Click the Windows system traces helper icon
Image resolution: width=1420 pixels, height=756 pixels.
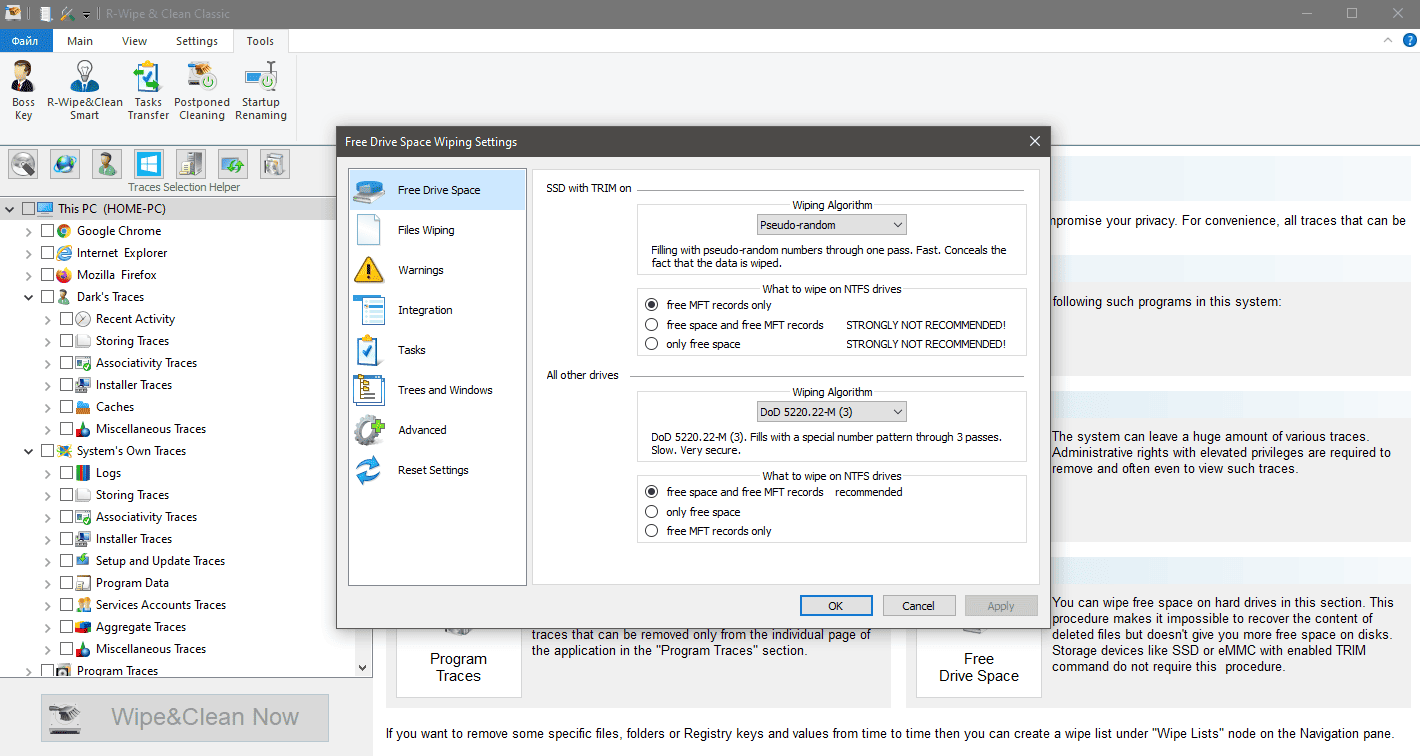click(149, 163)
